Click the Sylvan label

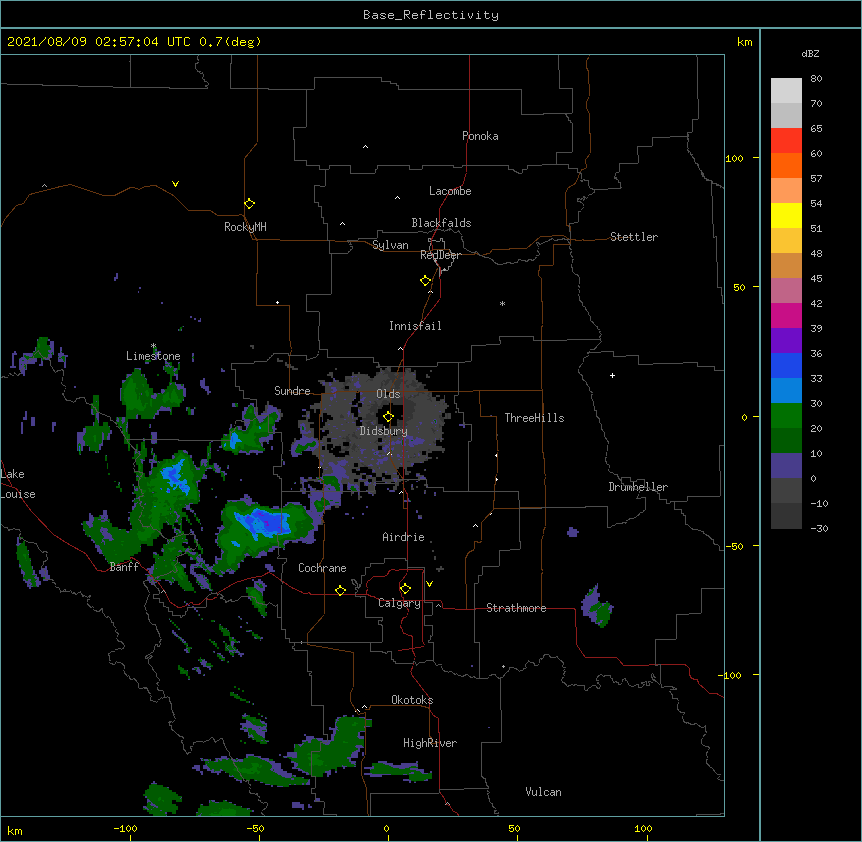[390, 245]
